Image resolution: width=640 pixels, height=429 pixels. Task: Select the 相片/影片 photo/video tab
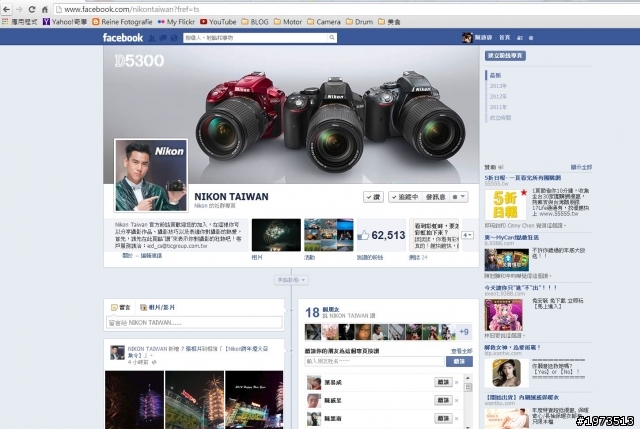(x=157, y=307)
